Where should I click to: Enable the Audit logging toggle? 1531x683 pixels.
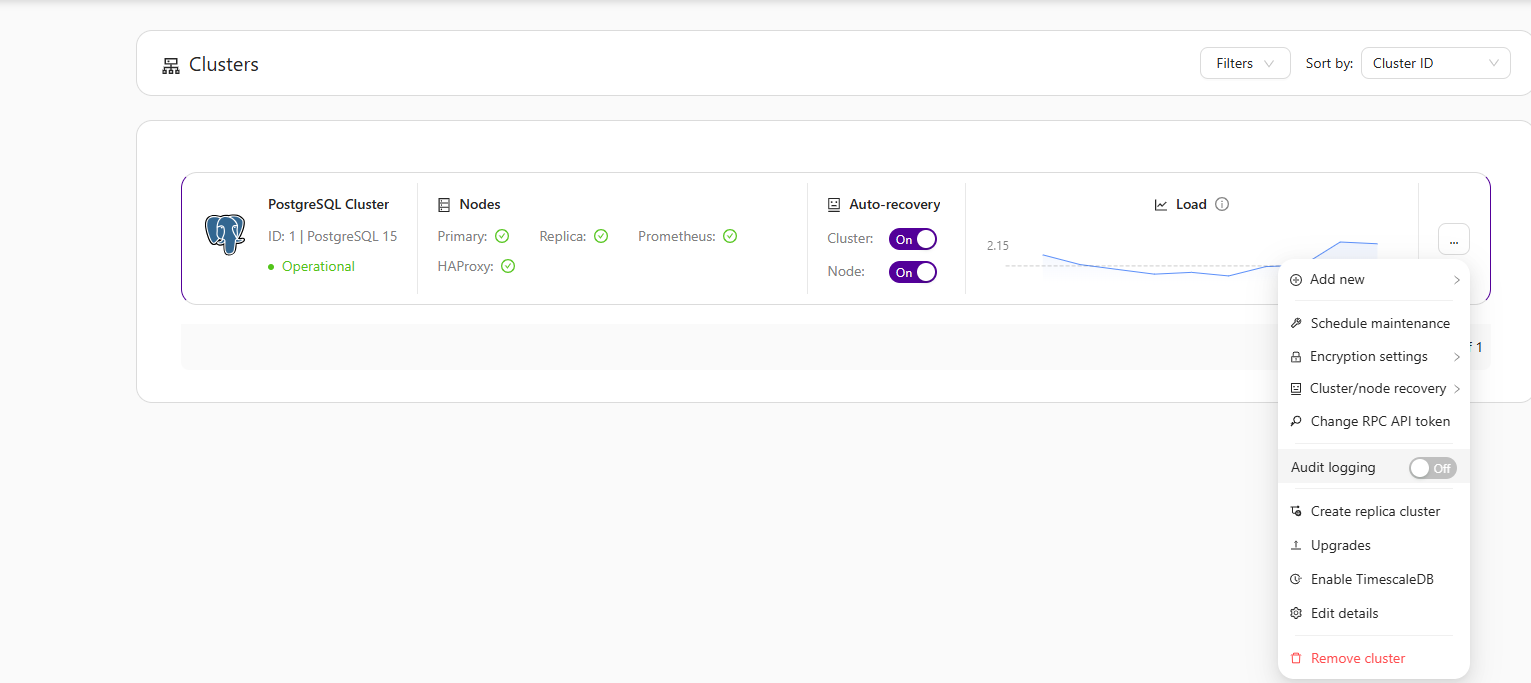pos(1432,468)
